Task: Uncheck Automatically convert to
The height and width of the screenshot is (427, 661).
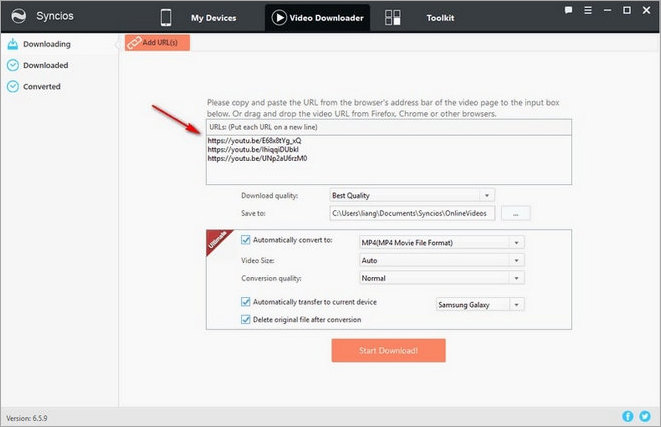Action: (x=245, y=240)
